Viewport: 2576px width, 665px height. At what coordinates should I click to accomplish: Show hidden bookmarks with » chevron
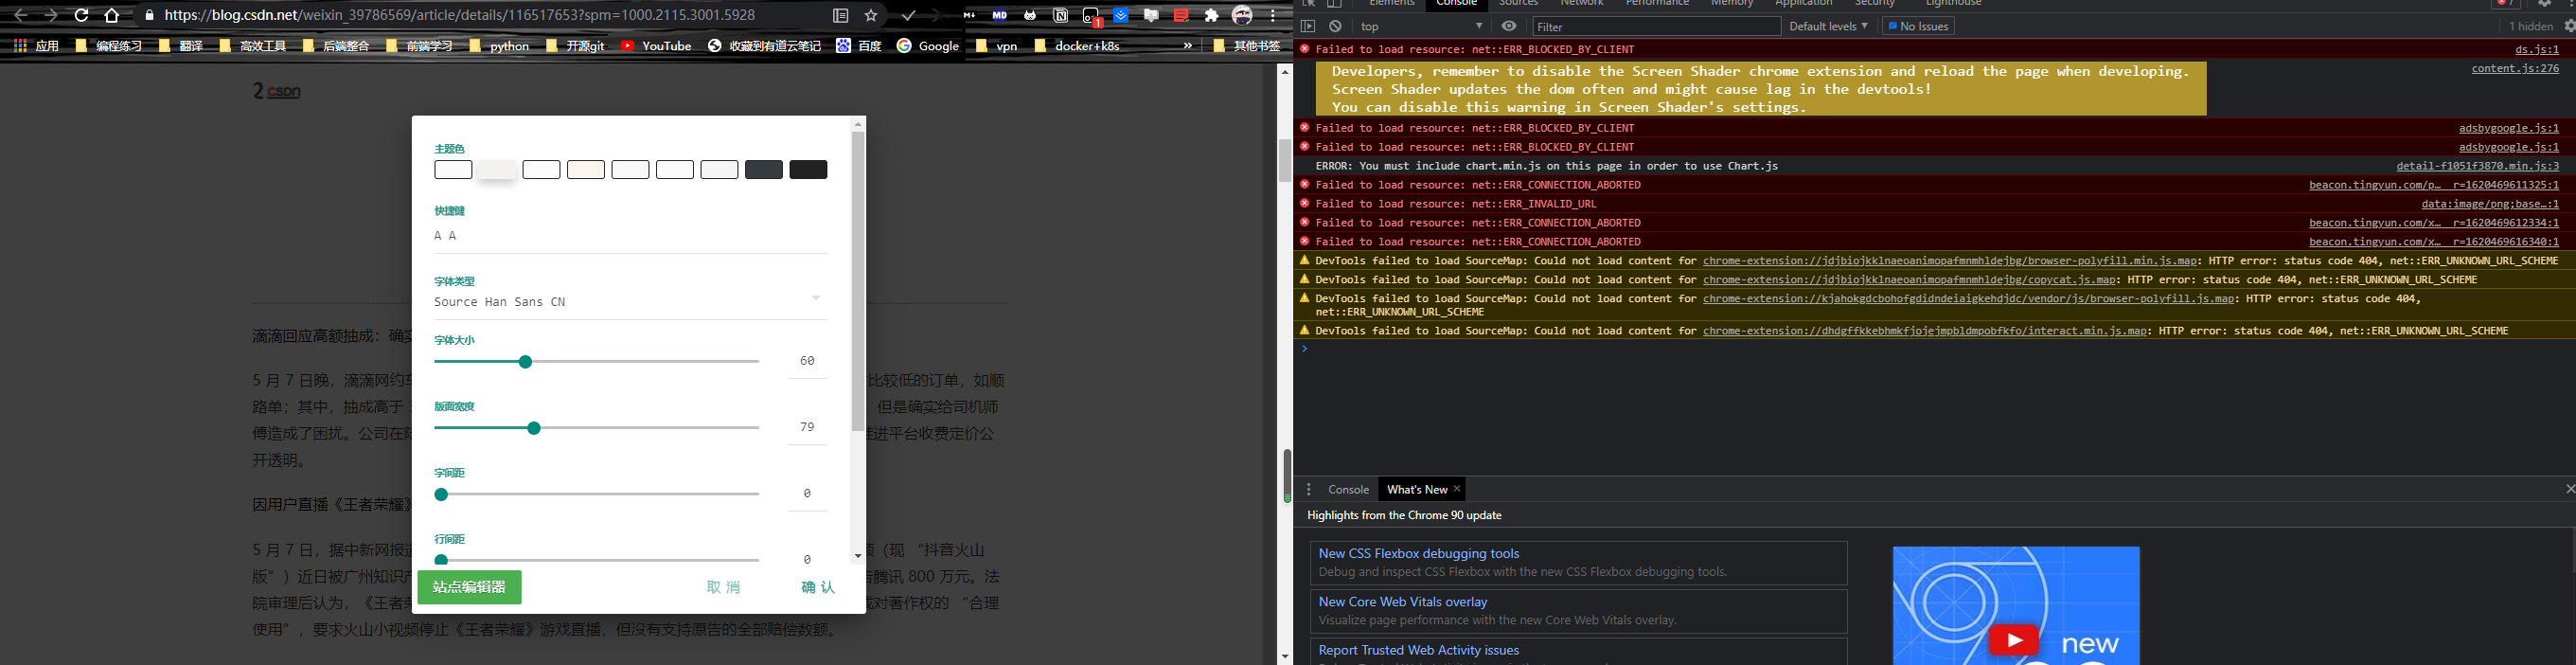(x=1187, y=46)
